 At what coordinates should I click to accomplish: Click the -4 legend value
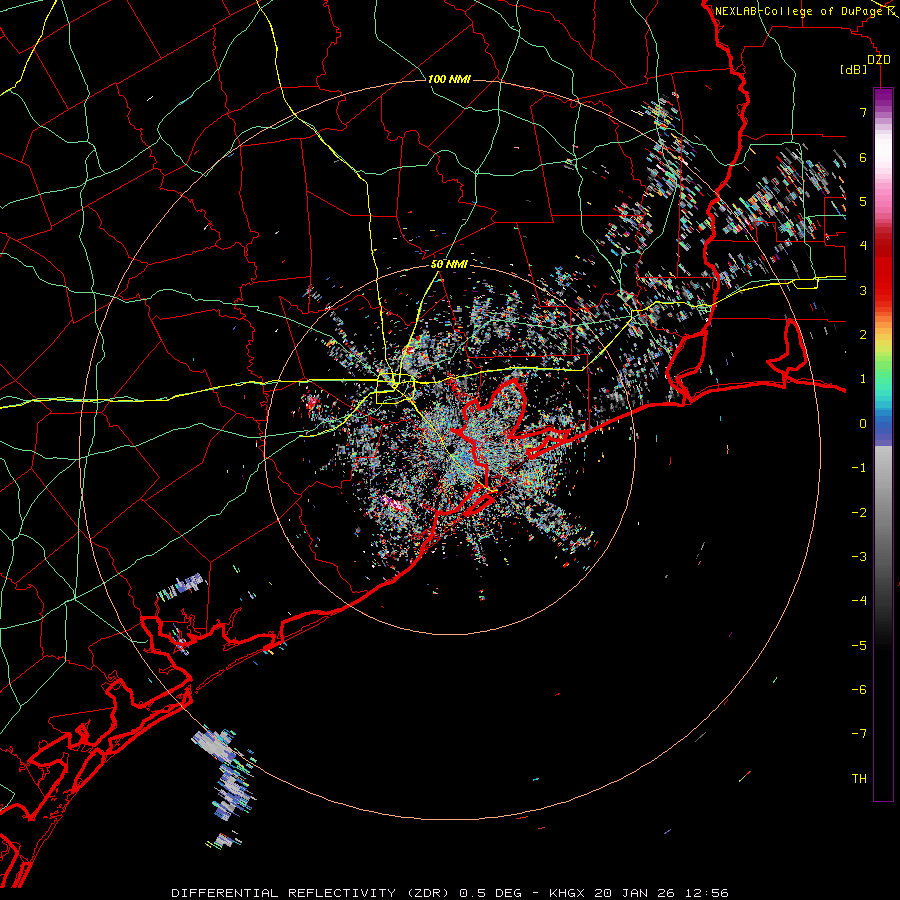pyautogui.click(x=859, y=601)
